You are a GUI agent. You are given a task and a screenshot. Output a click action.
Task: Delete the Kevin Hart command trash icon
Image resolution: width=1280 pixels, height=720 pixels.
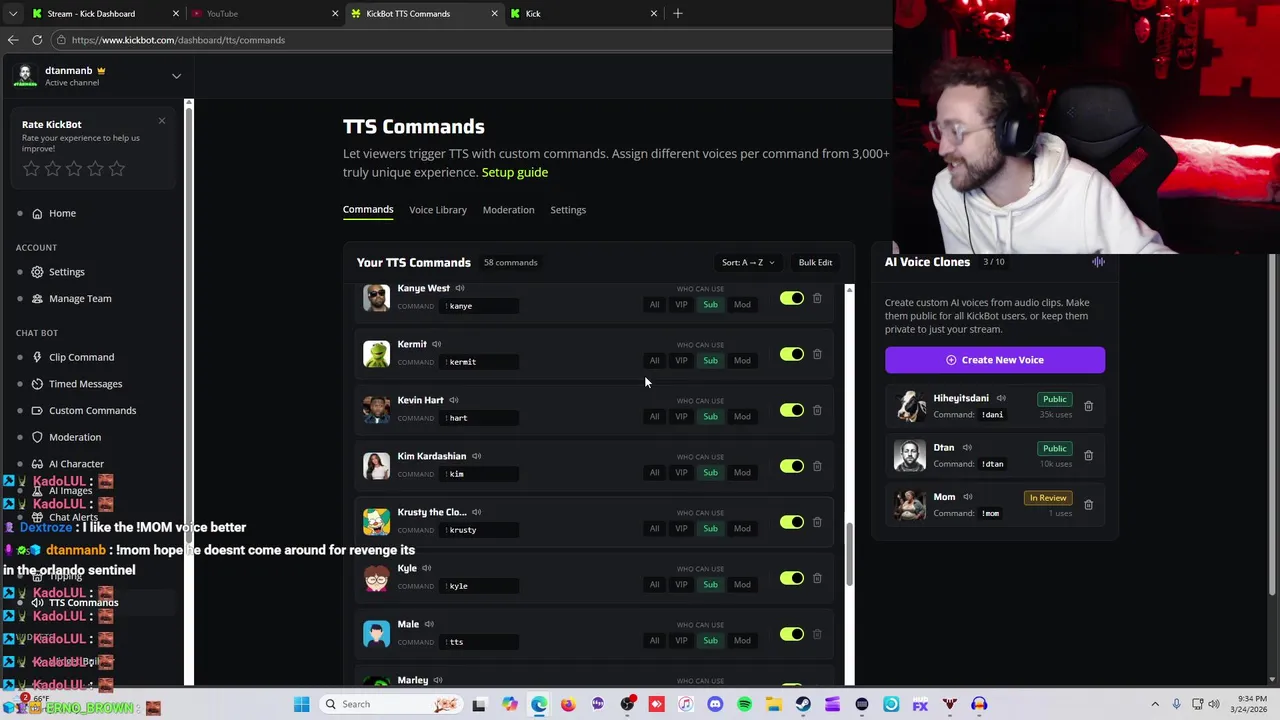[817, 410]
